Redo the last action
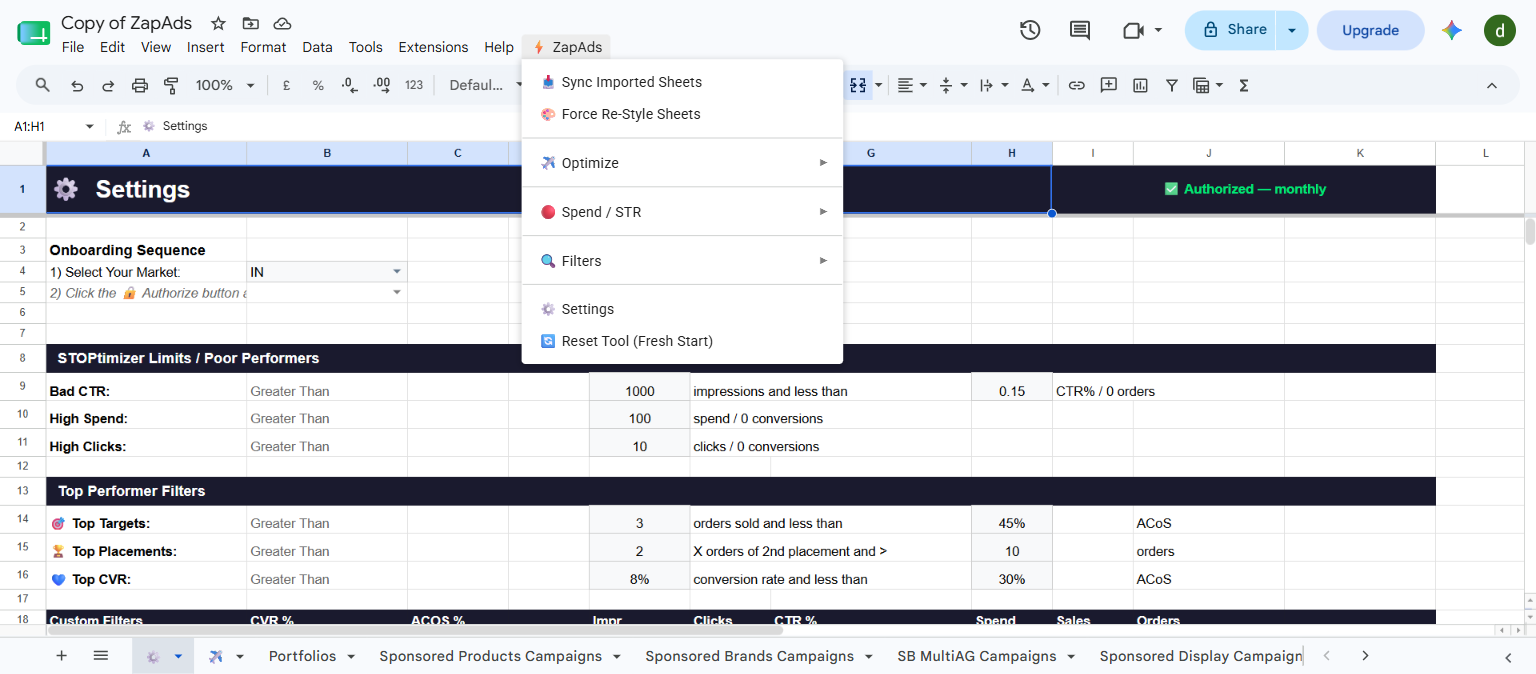 108,85
